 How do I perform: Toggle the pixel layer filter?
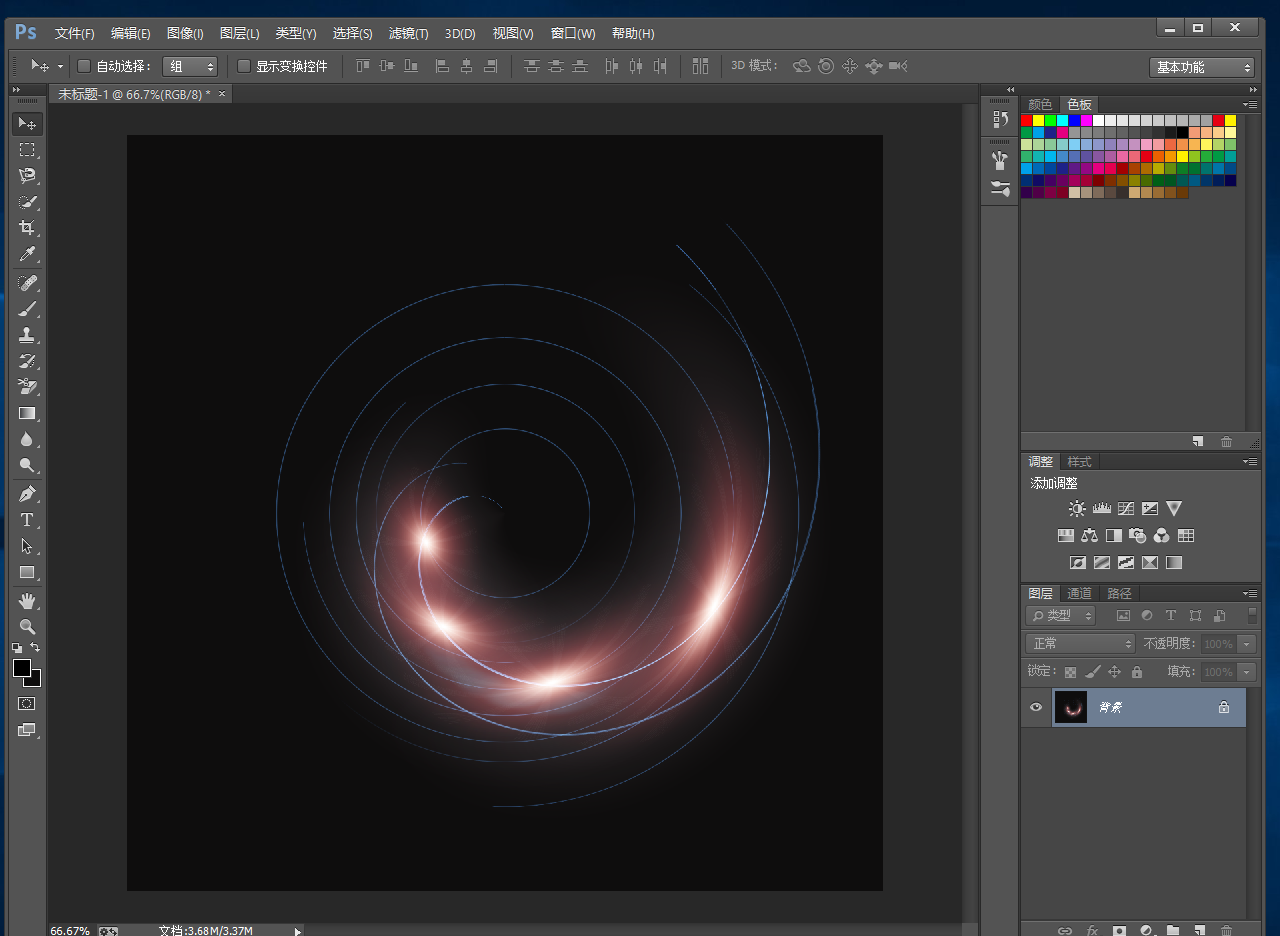(x=1123, y=616)
